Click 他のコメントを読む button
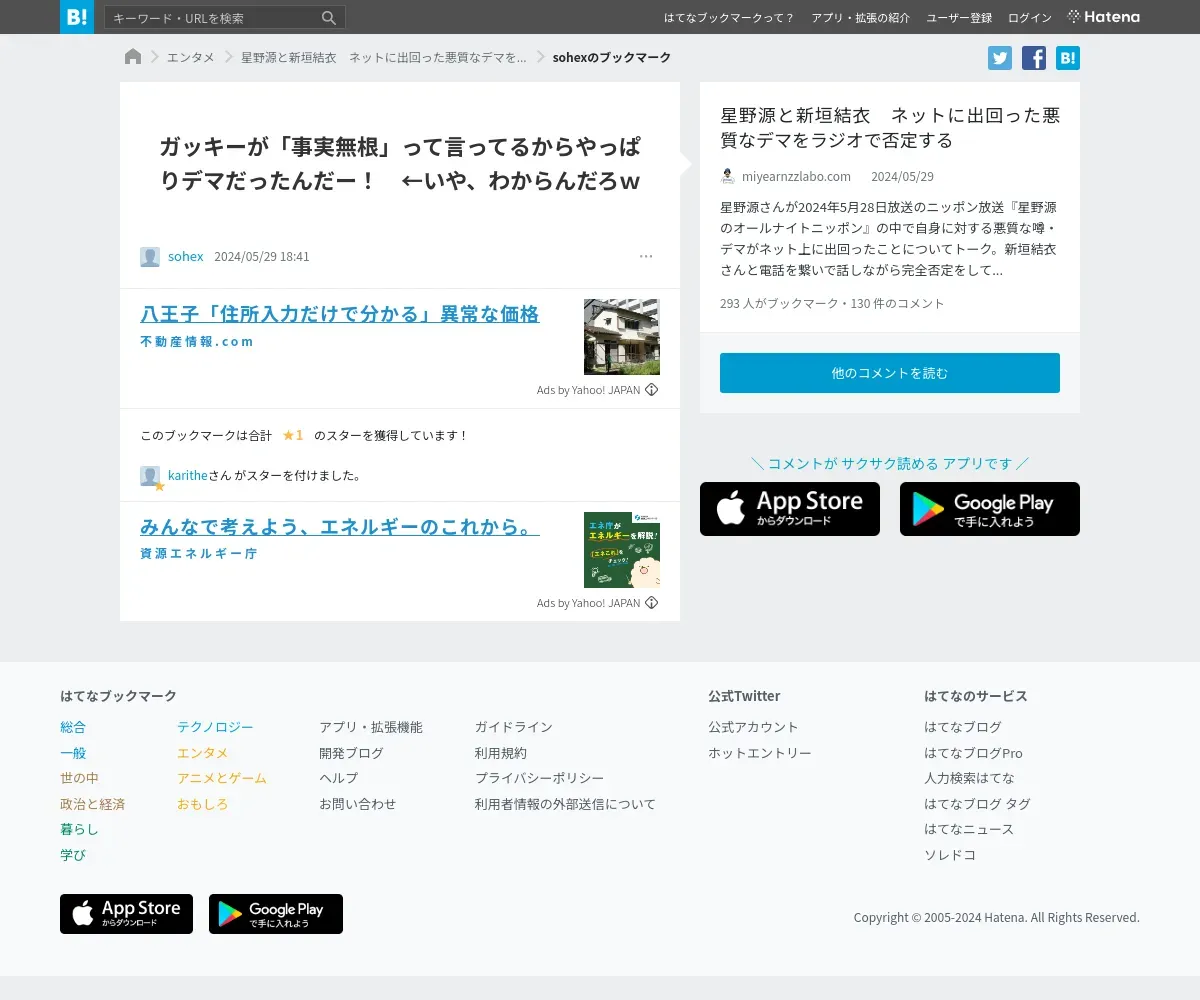 pos(890,373)
